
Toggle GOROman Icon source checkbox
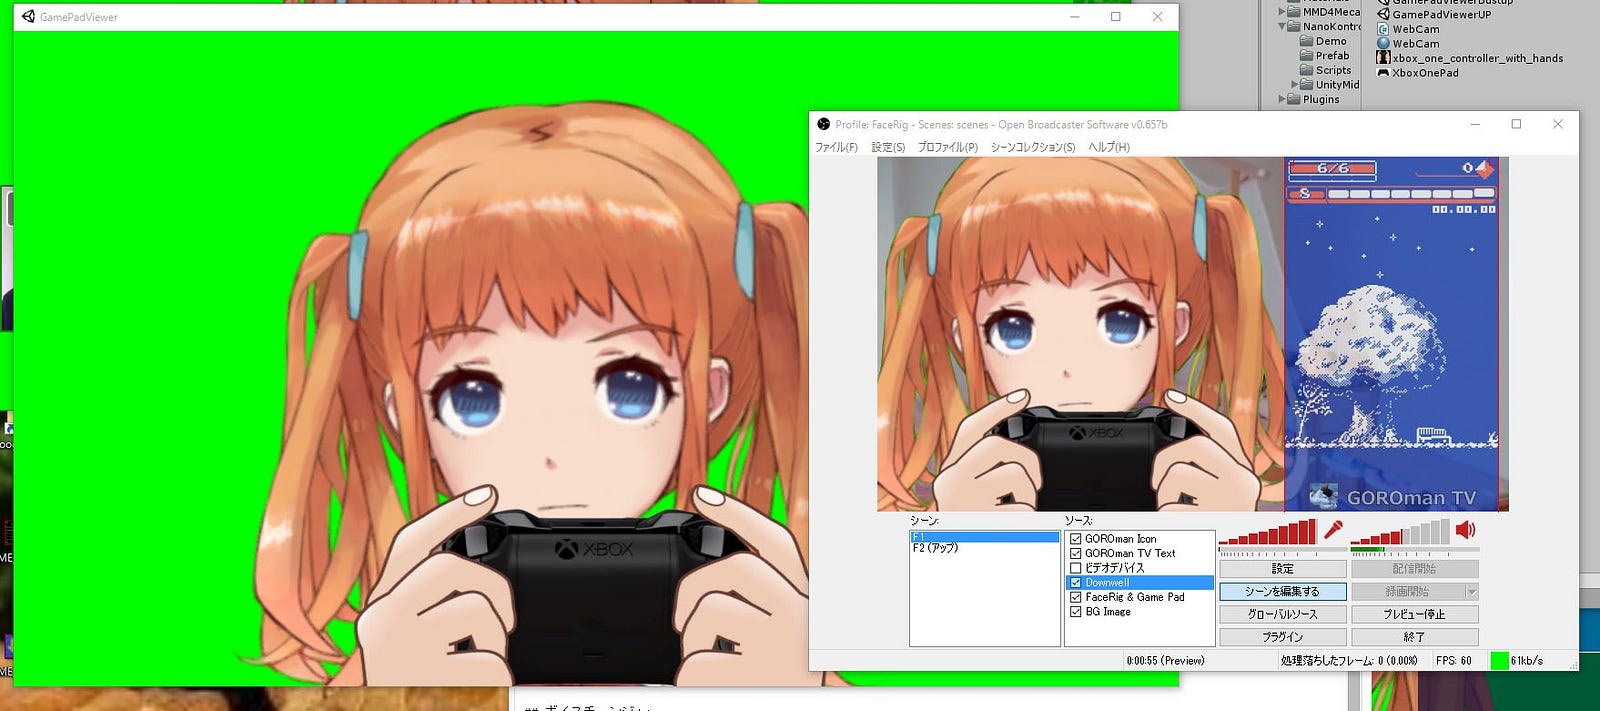[1076, 539]
